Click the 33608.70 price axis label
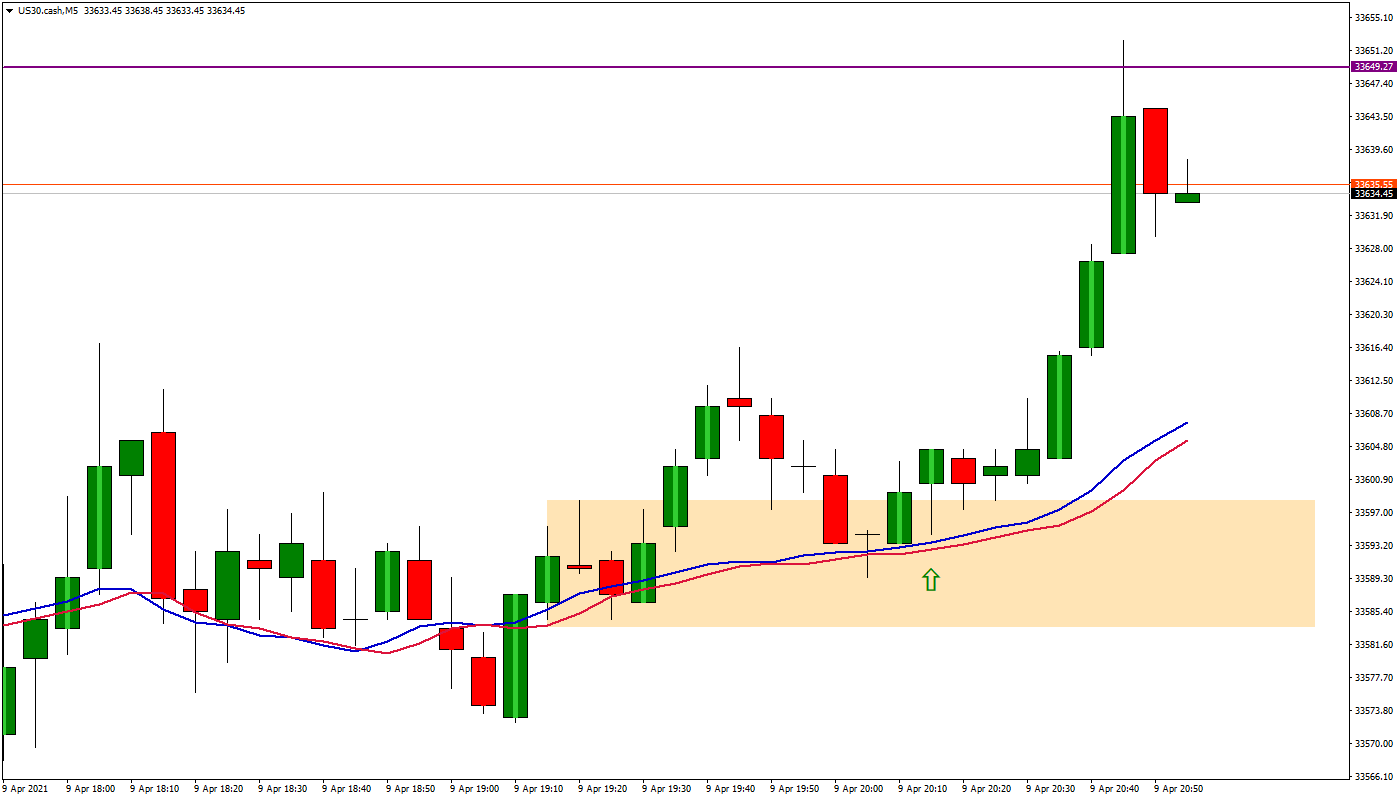Image resolution: width=1400 pixels, height=800 pixels. [1374, 414]
